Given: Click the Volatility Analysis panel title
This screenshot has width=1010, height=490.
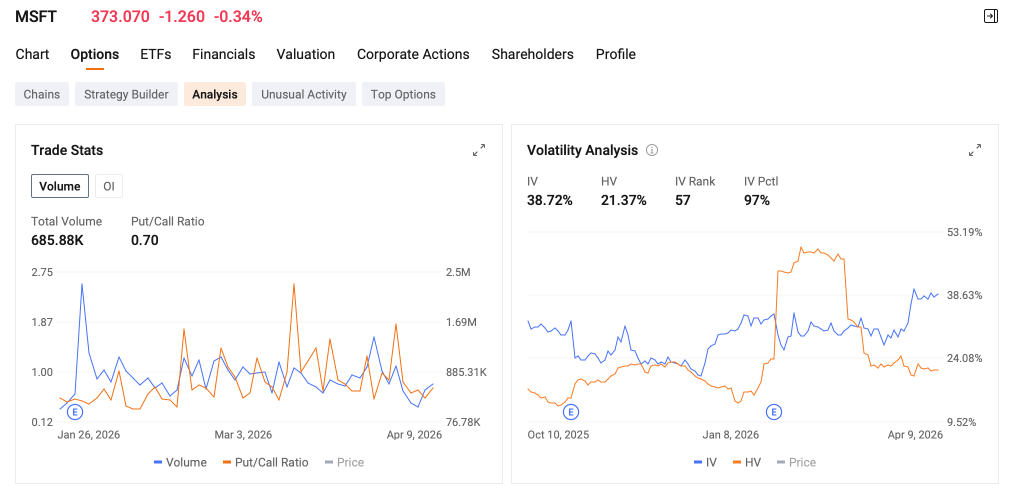Looking at the screenshot, I should 582,150.
